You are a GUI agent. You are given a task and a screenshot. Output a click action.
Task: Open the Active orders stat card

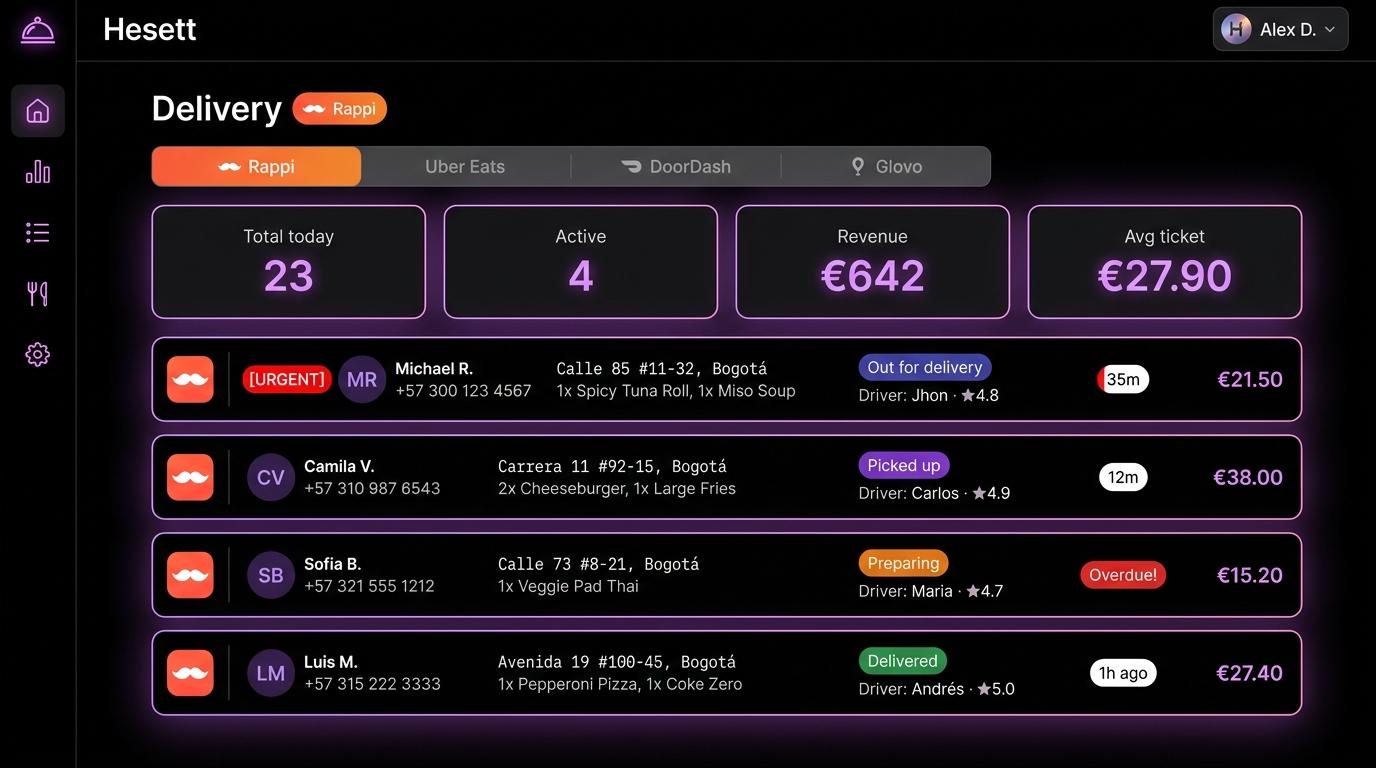click(581, 262)
